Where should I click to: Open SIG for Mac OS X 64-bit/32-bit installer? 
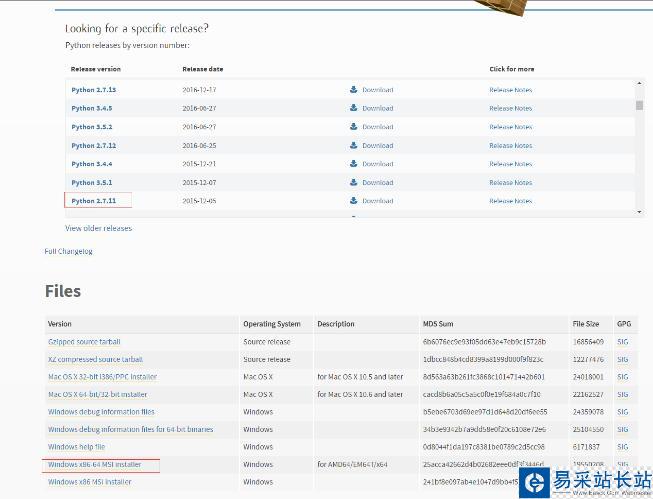coord(623,394)
